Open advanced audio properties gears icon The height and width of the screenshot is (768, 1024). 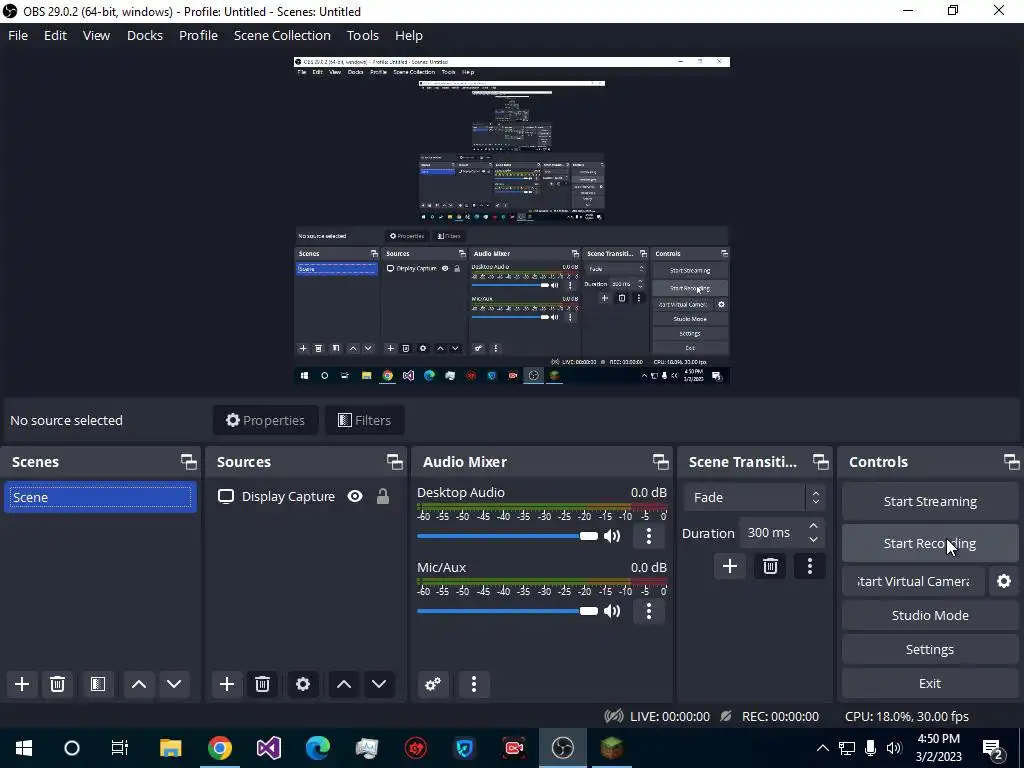(432, 684)
